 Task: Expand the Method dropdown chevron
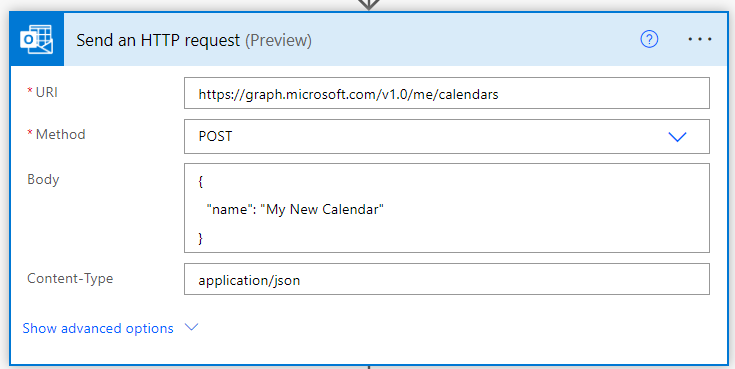[677, 136]
